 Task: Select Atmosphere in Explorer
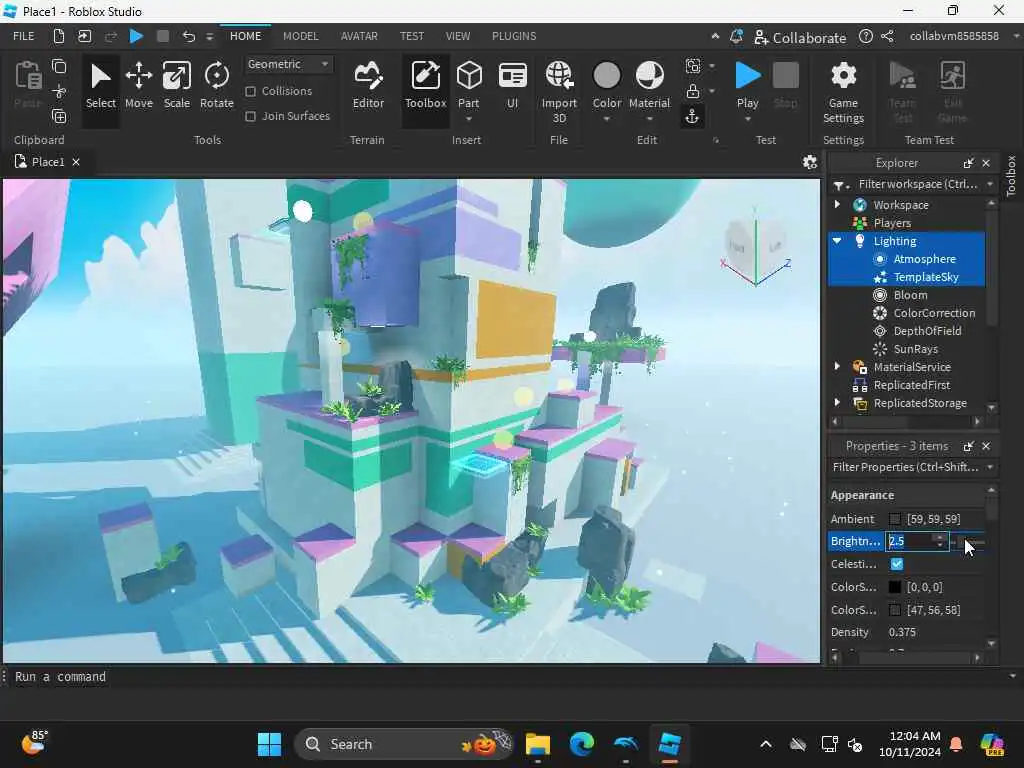(x=924, y=259)
